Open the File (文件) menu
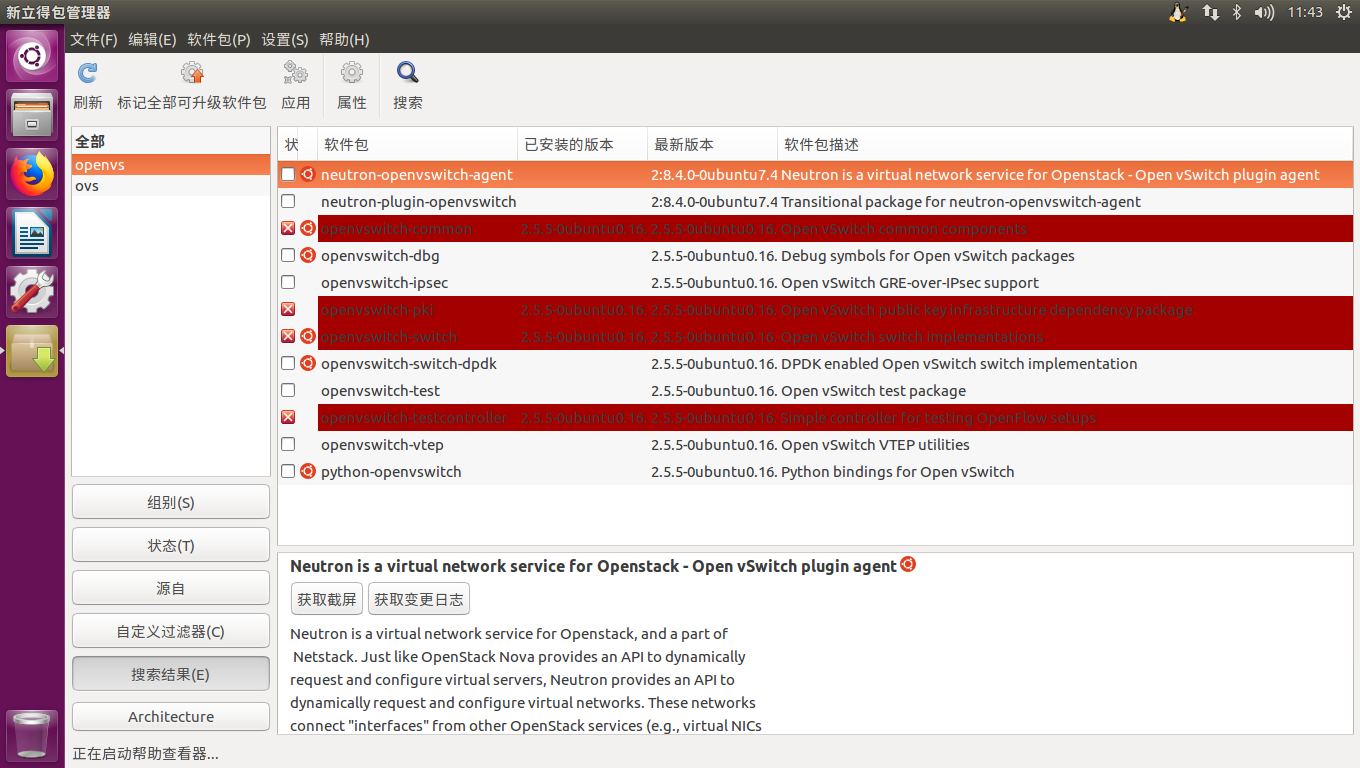Screen dimensions: 1360x768 coord(94,39)
